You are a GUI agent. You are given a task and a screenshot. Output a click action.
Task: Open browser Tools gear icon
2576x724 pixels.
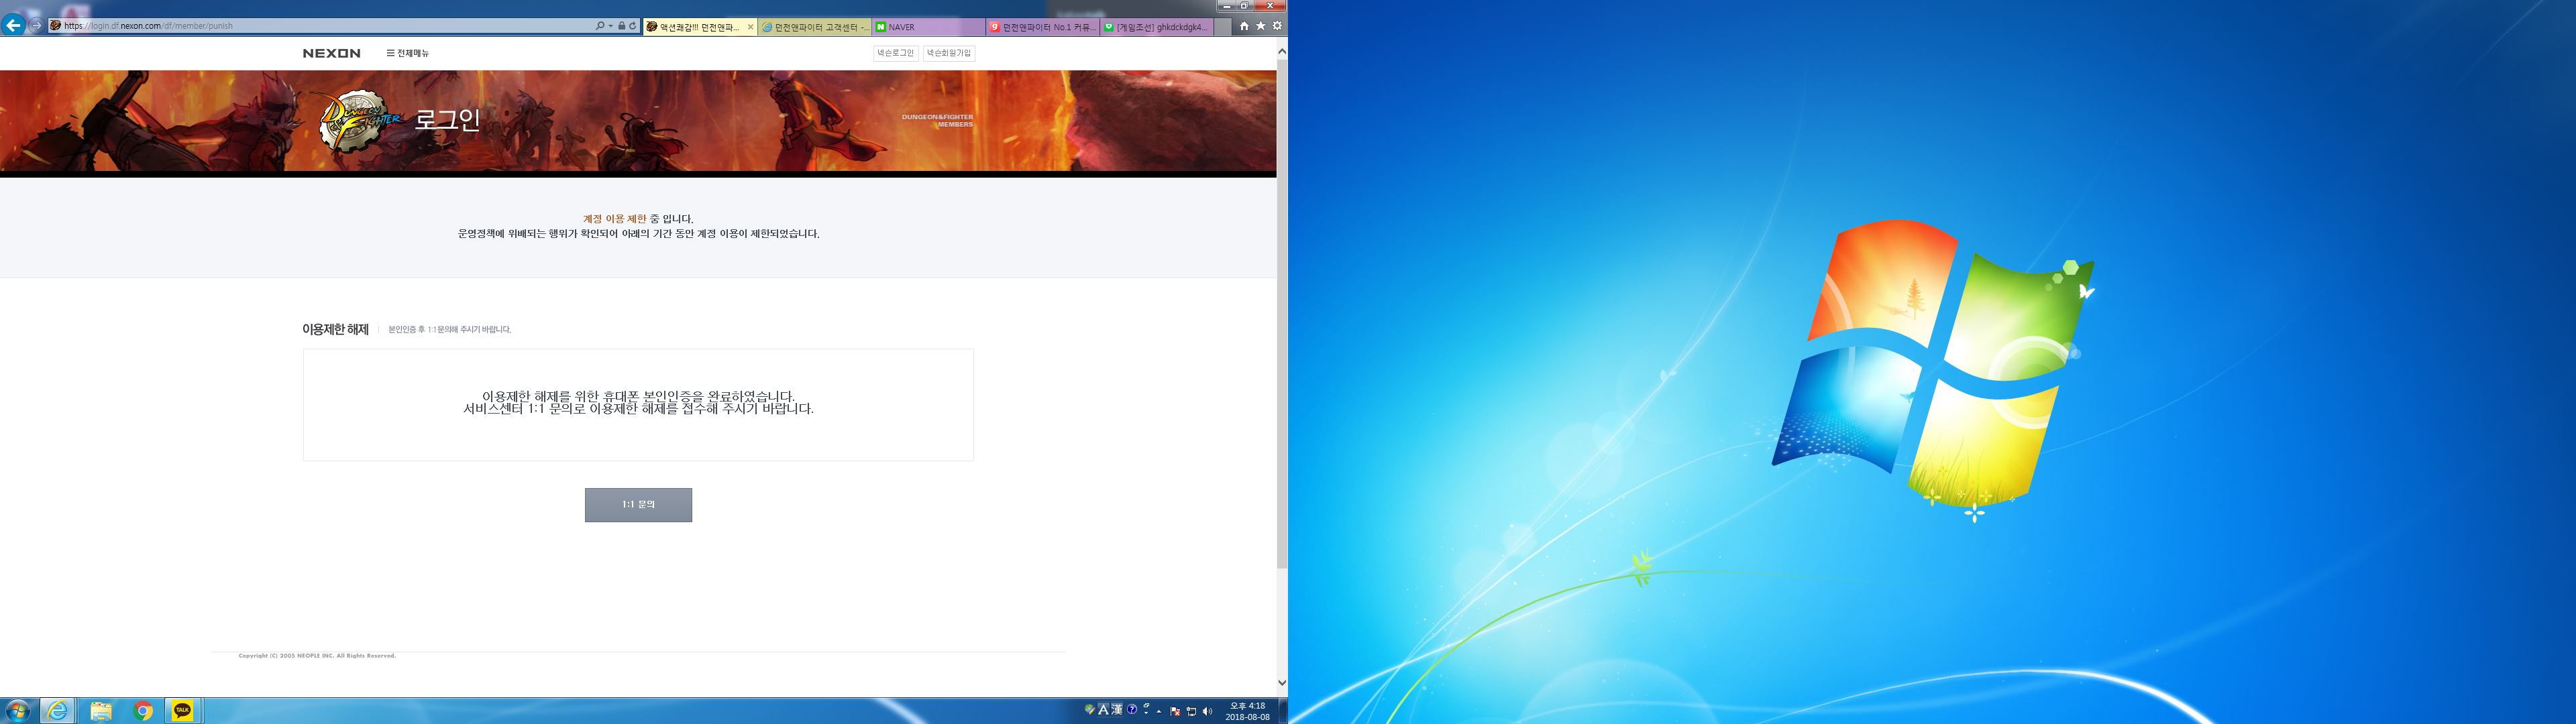[1276, 26]
